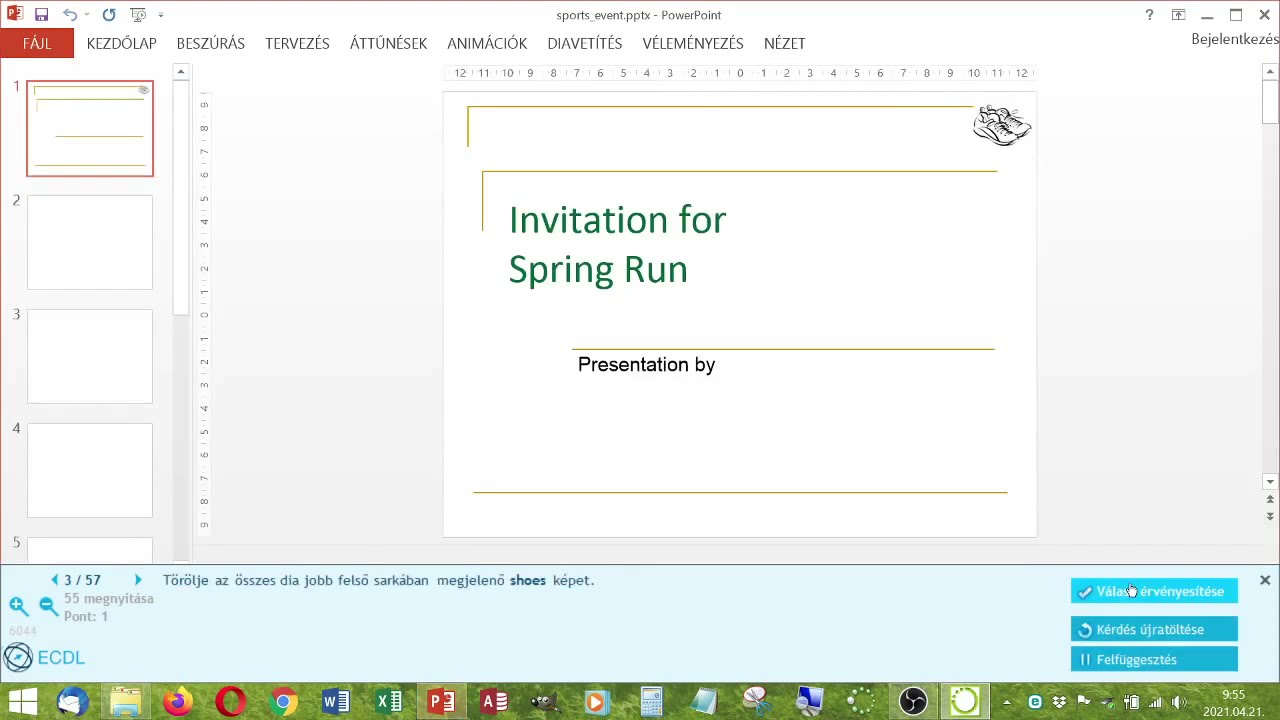Click the 'Invitation for Spring Run' title text
Image resolution: width=1280 pixels, height=720 pixels.
(x=617, y=245)
